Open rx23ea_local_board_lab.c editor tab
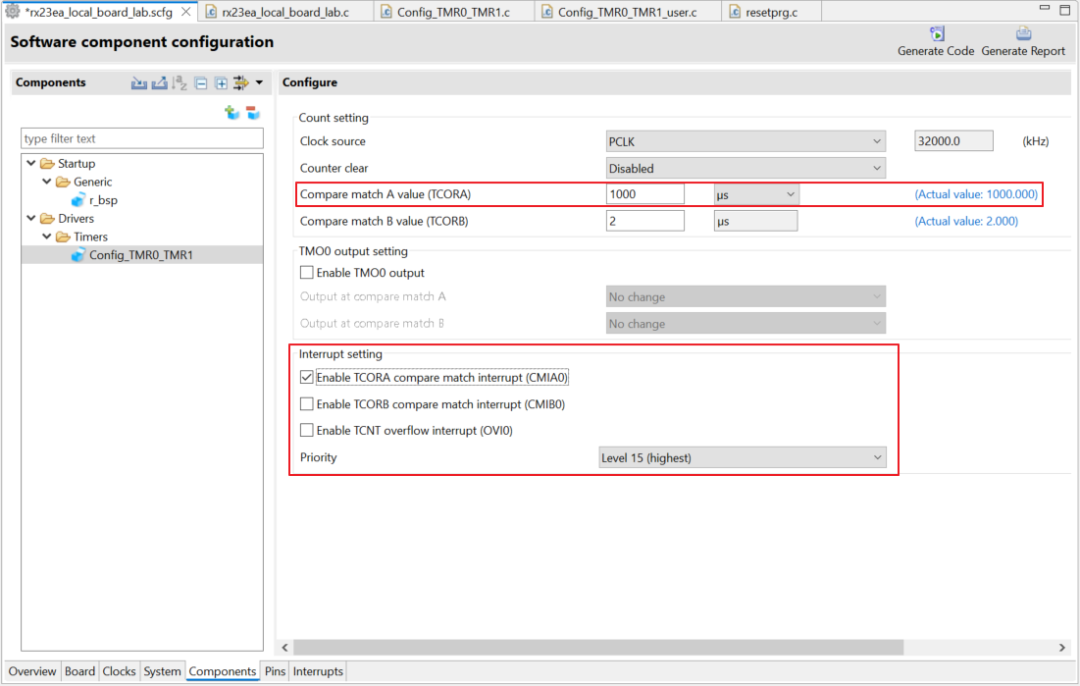 pyautogui.click(x=286, y=12)
